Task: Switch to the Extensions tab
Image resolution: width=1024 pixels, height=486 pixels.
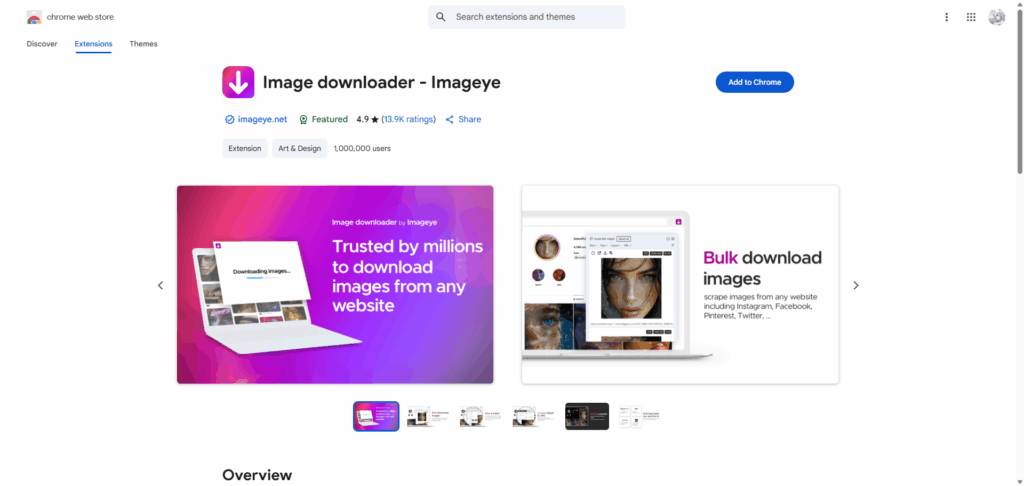Action: click(x=93, y=44)
